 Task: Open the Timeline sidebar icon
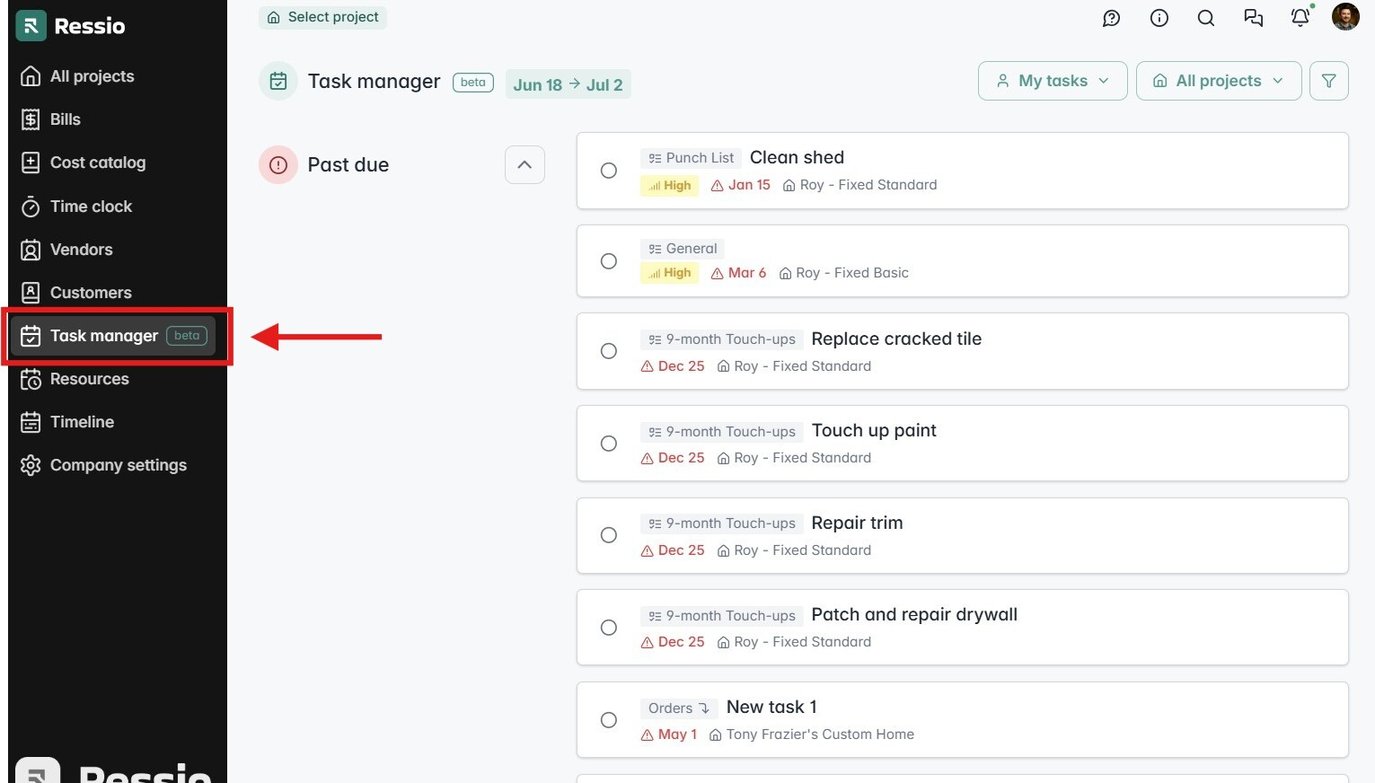point(30,421)
